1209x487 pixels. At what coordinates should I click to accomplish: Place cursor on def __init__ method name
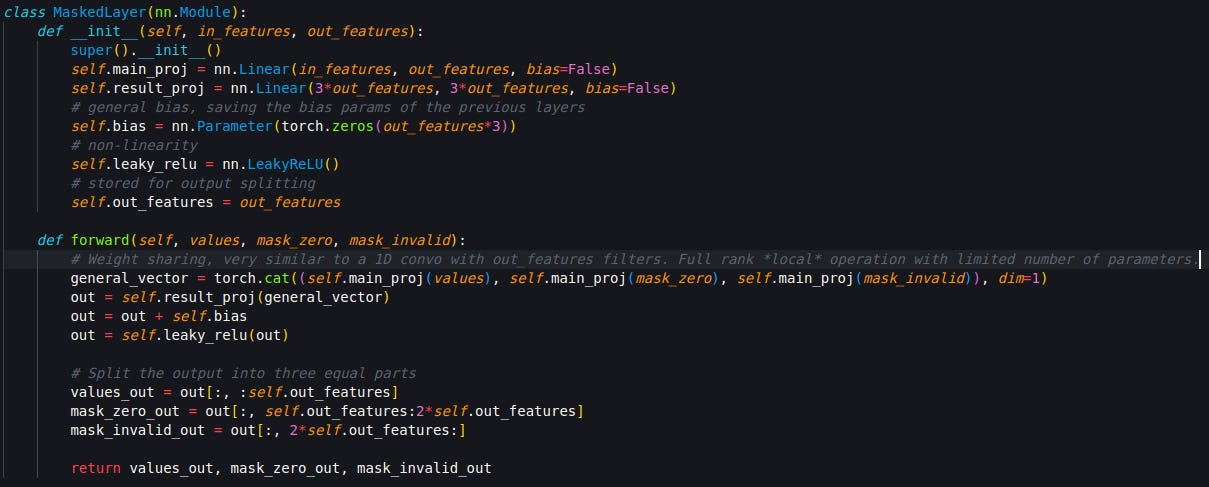coord(104,31)
